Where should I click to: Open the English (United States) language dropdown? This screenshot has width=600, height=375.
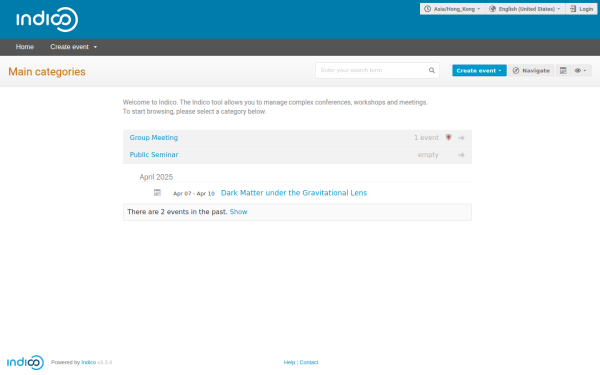(x=525, y=9)
